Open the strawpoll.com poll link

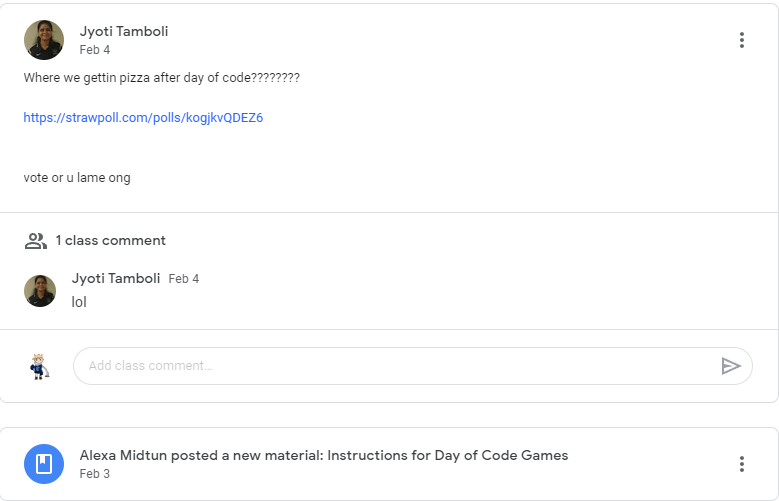tap(143, 118)
